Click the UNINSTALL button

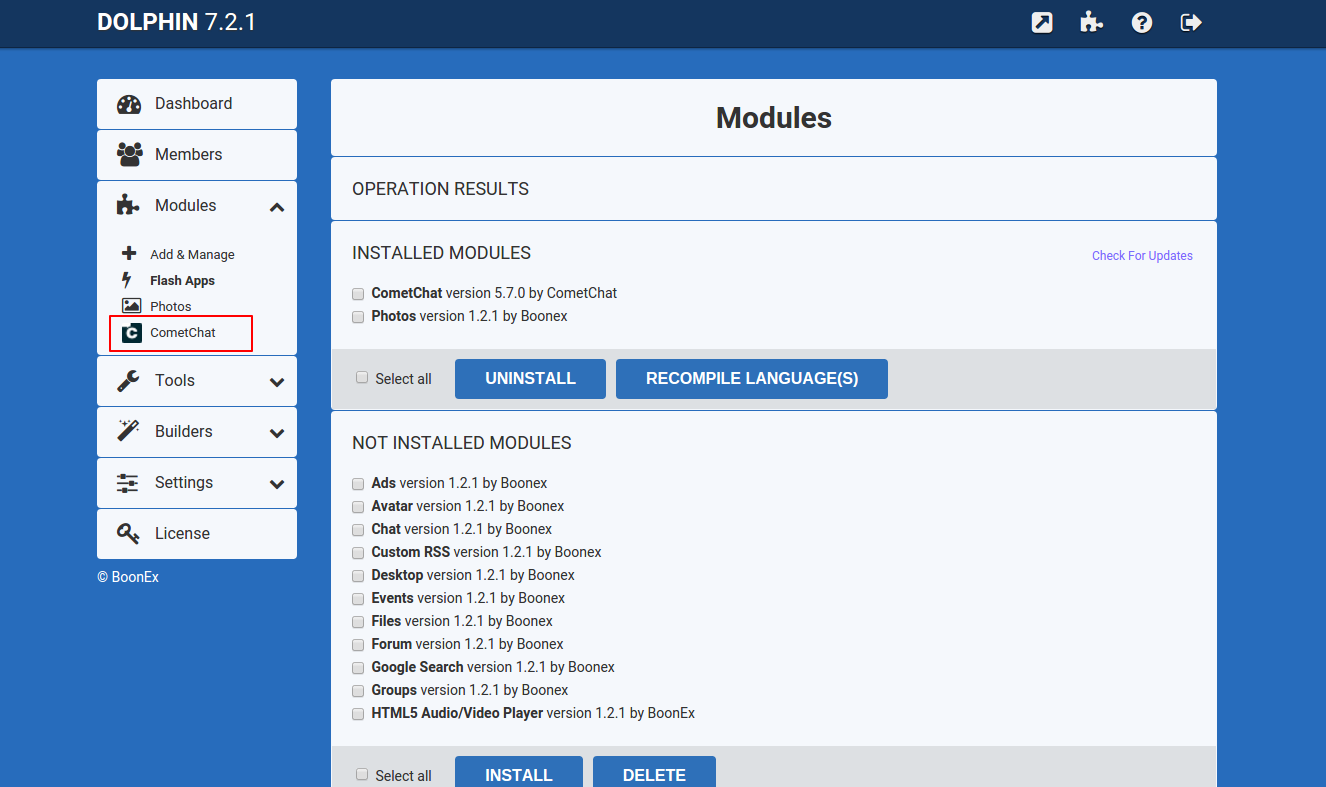pos(530,379)
